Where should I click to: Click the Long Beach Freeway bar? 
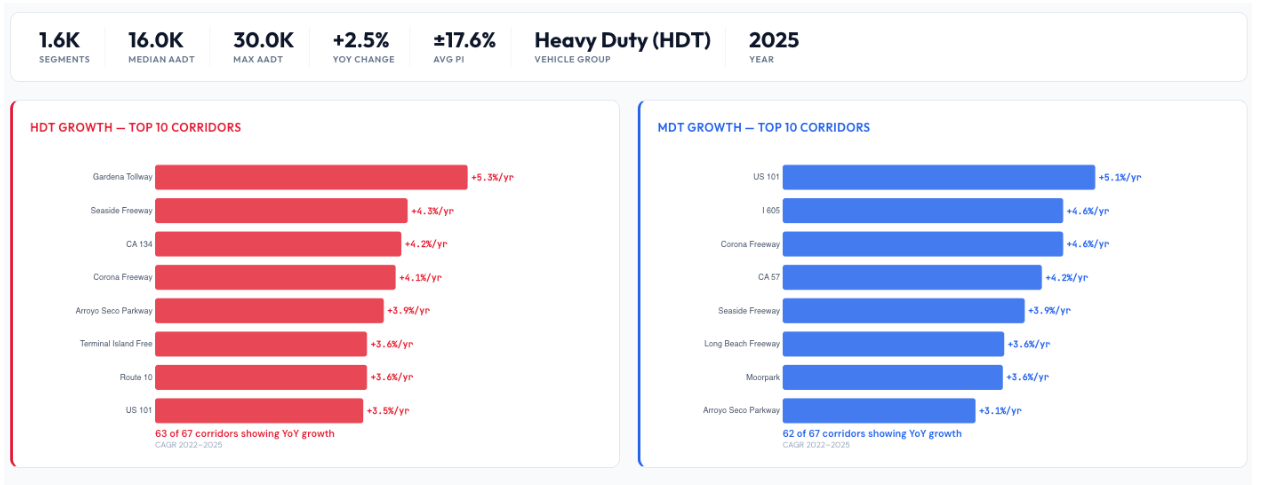pyautogui.click(x=893, y=344)
